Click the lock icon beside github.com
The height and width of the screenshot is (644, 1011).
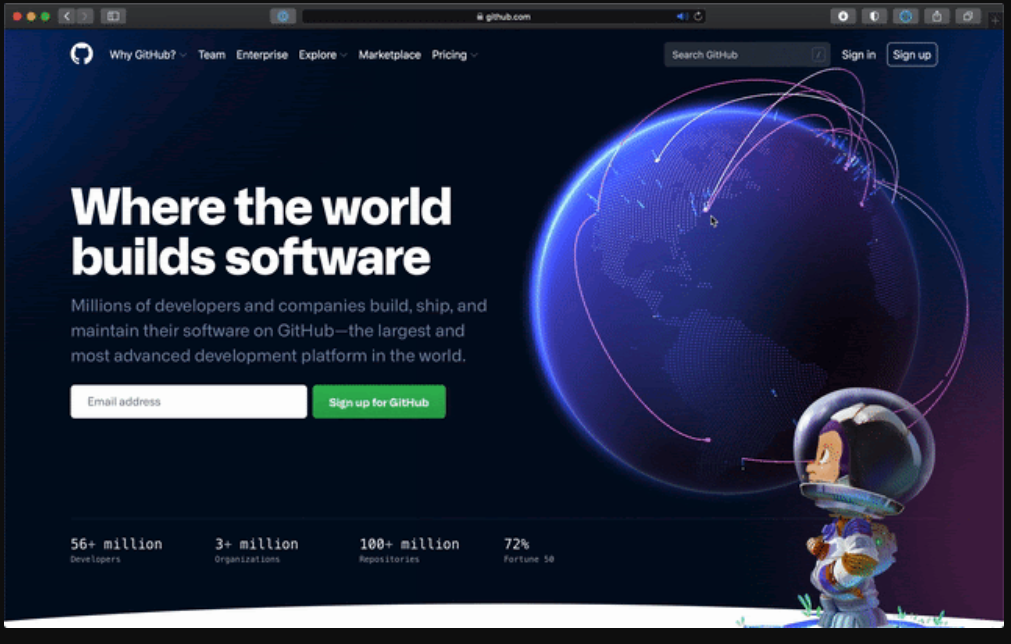click(x=480, y=17)
